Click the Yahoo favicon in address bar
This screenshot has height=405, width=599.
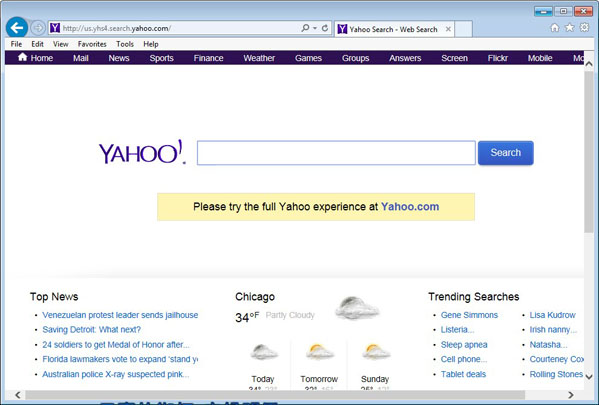(x=55, y=28)
